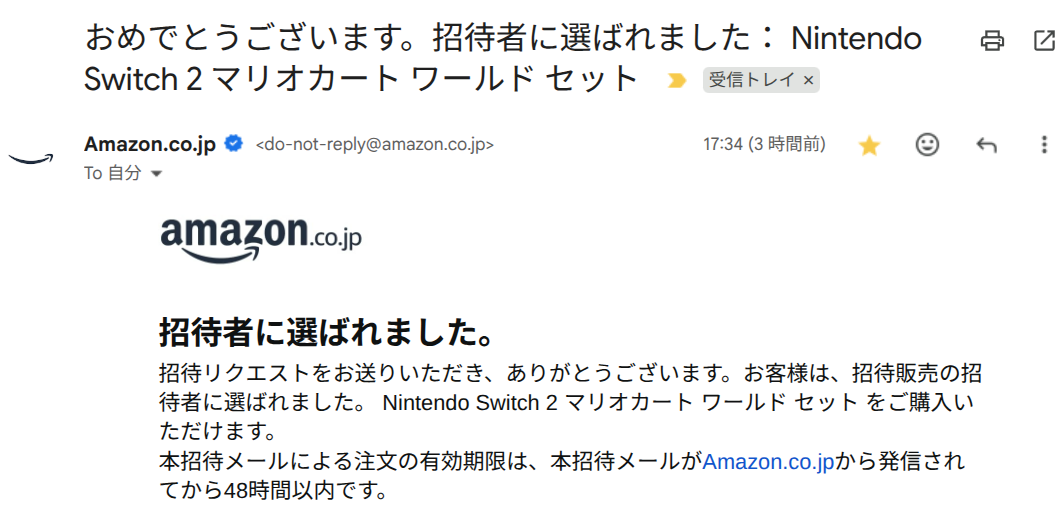The width and height of the screenshot is (1056, 517).
Task: Add an emoji reaction to the email
Action: pyautogui.click(x=927, y=145)
